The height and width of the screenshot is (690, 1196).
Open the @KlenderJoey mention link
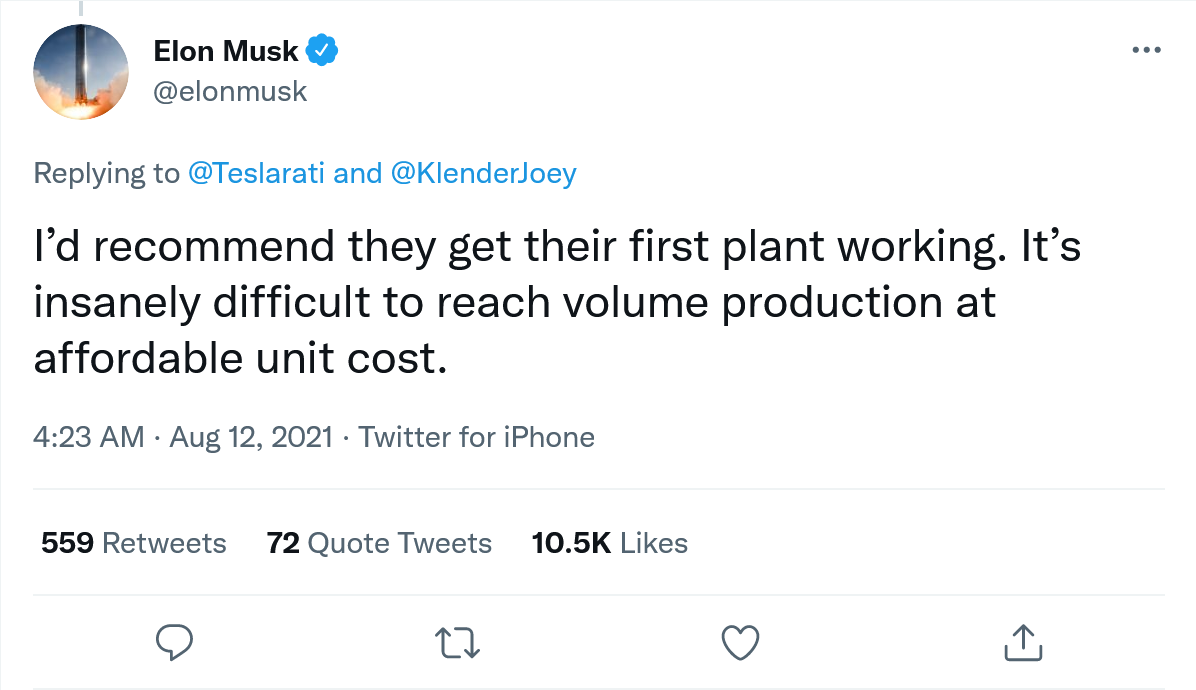pyautogui.click(x=482, y=174)
